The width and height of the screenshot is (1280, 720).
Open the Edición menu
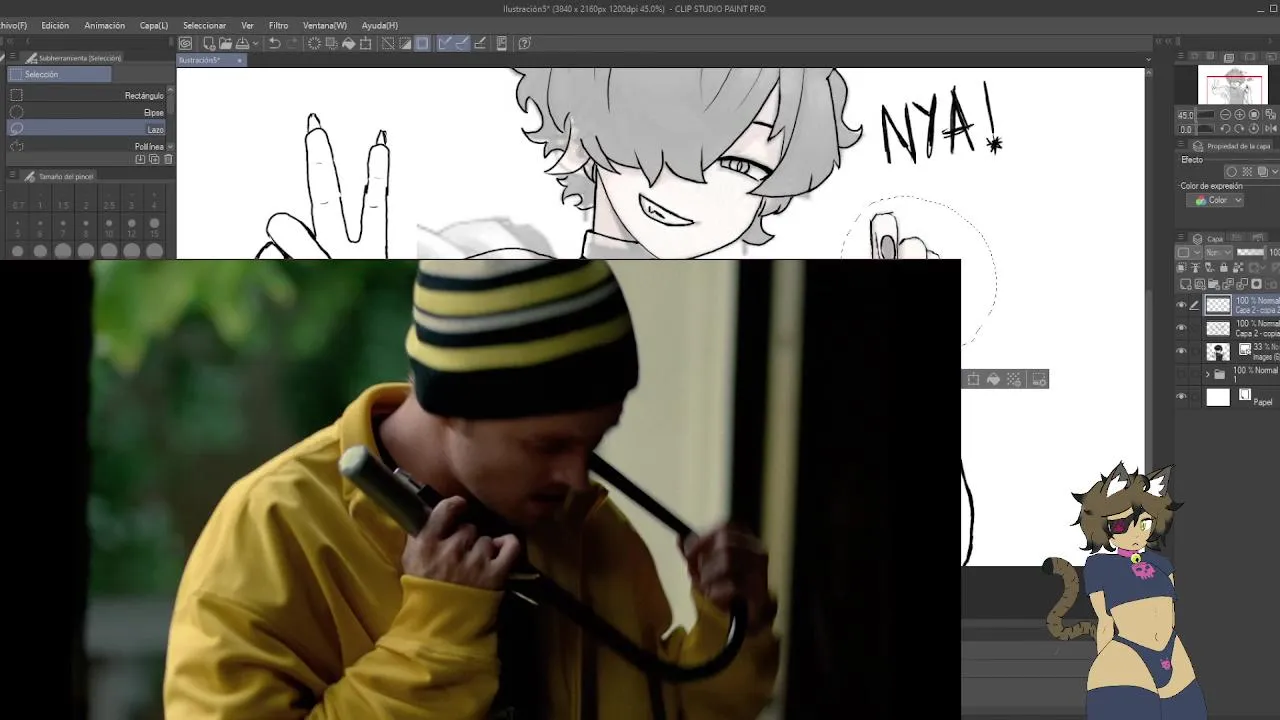pyautogui.click(x=55, y=25)
